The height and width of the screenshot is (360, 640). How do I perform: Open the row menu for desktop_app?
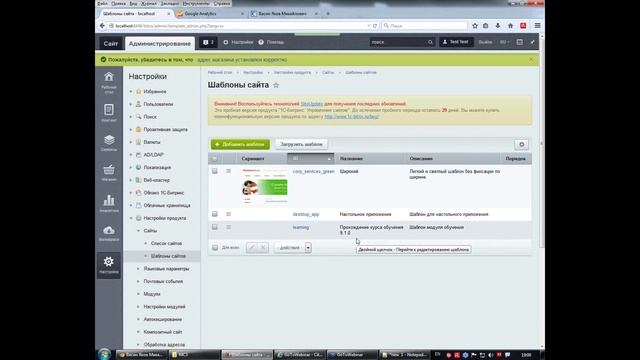pos(229,214)
